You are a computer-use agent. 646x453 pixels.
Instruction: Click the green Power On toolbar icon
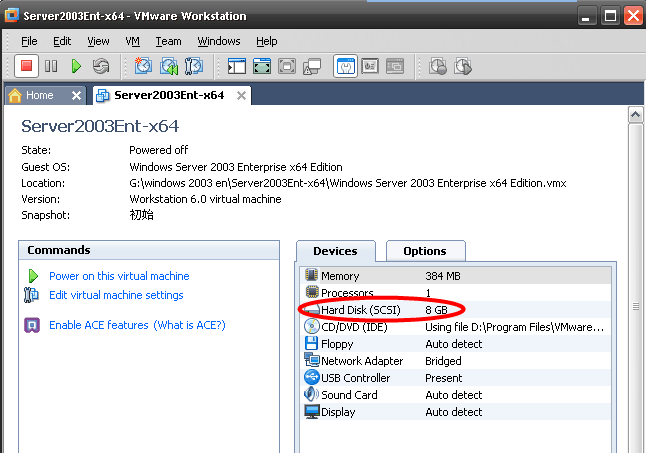[x=76, y=66]
